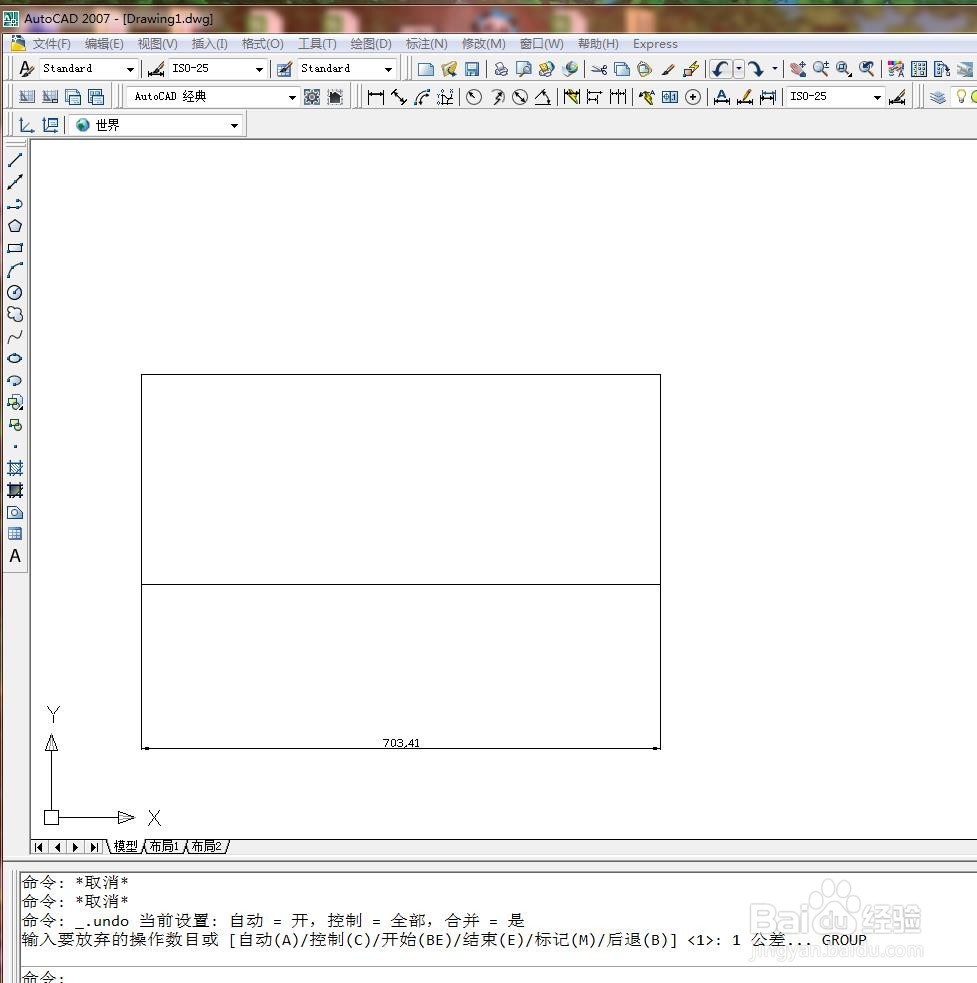Click the Angular dimension icon
Screen dimensions: 977x983
pyautogui.click(x=542, y=97)
